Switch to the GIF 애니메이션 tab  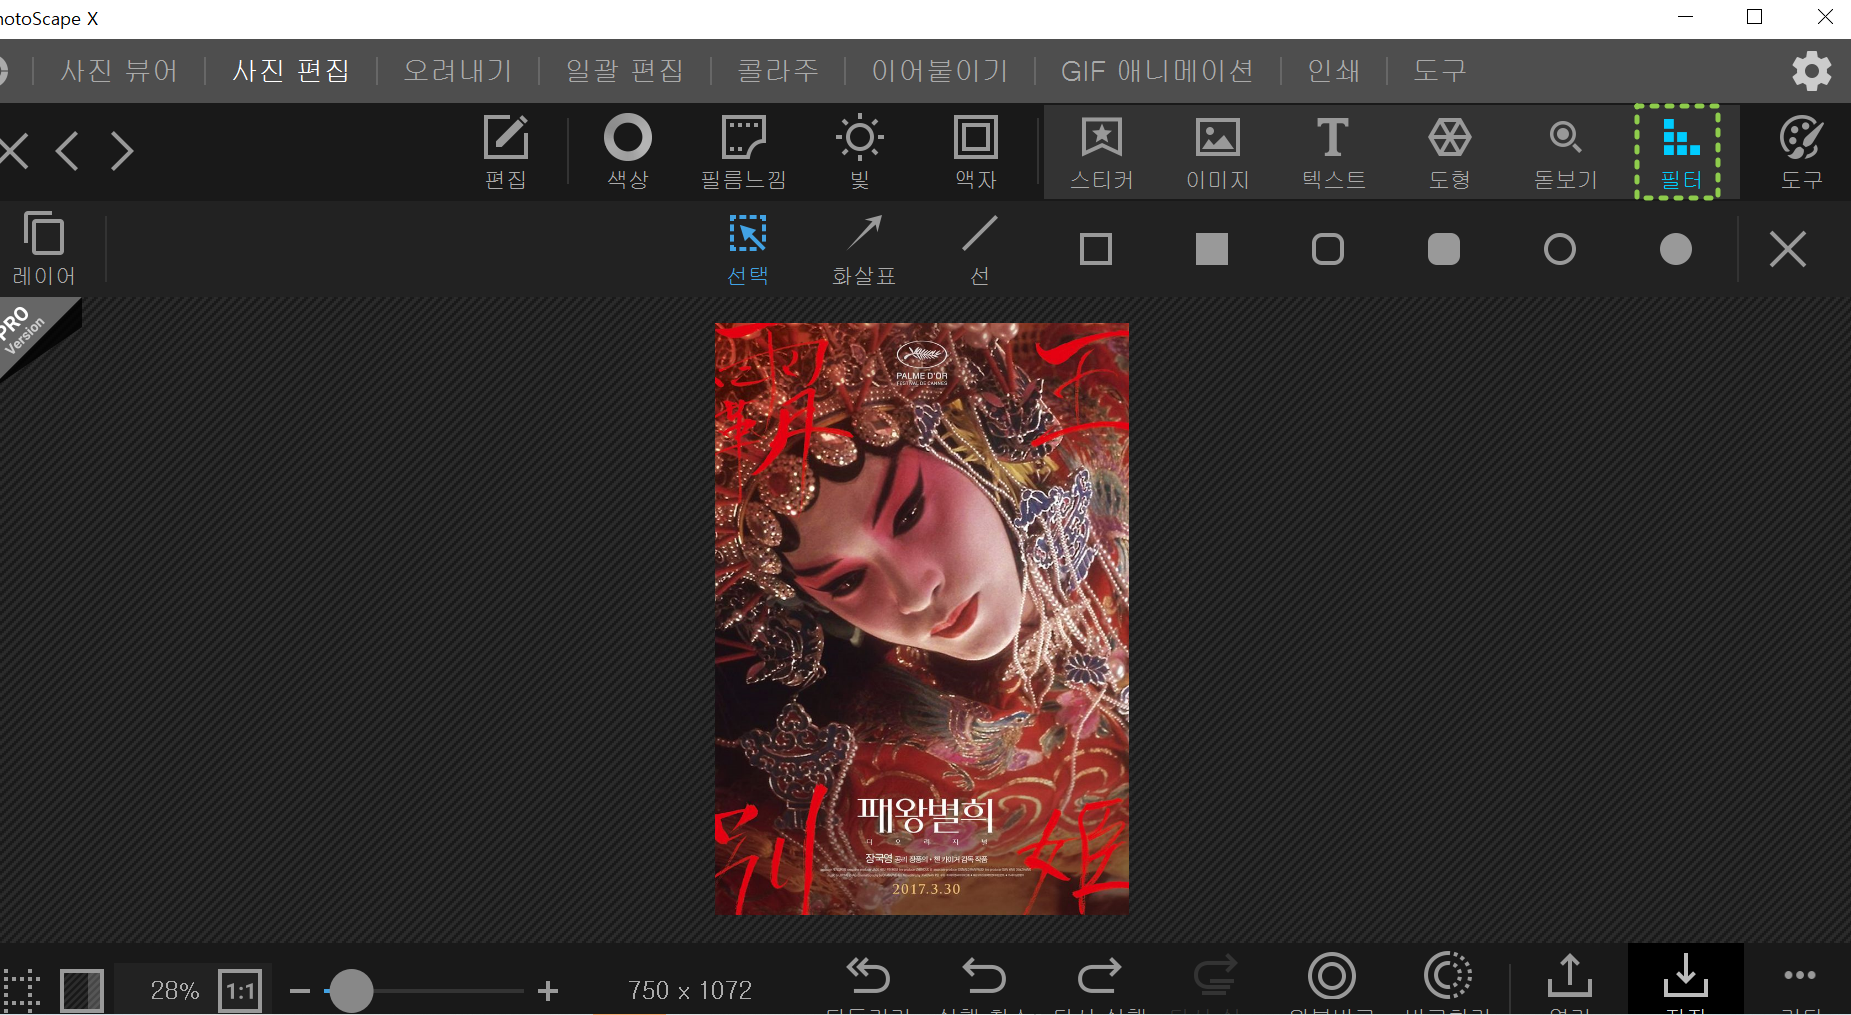tap(1157, 70)
